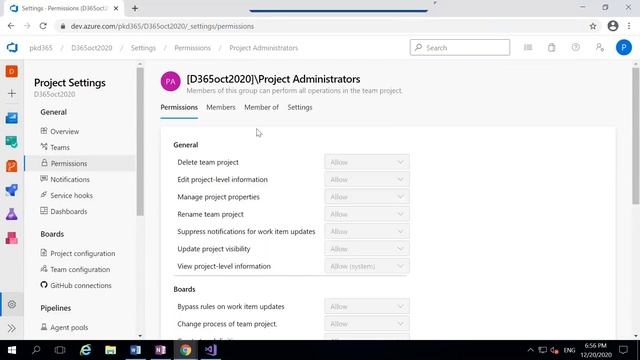Switch to the Permissions tab
This screenshot has height=360, width=640.
click(x=179, y=107)
